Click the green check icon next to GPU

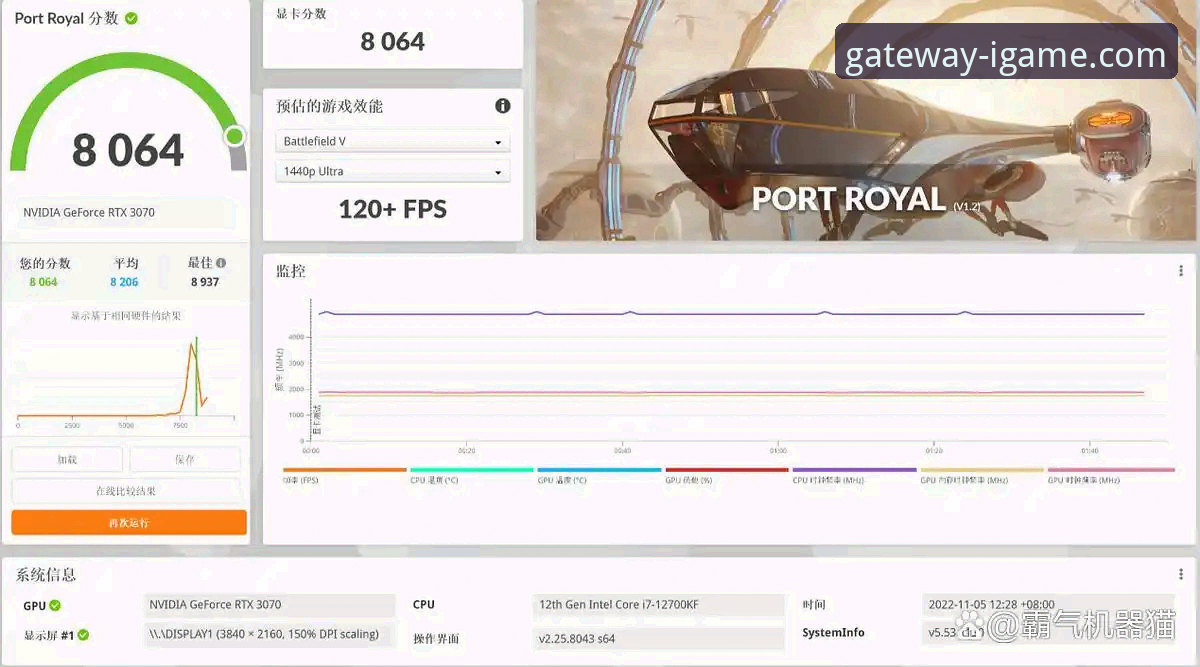coord(55,605)
